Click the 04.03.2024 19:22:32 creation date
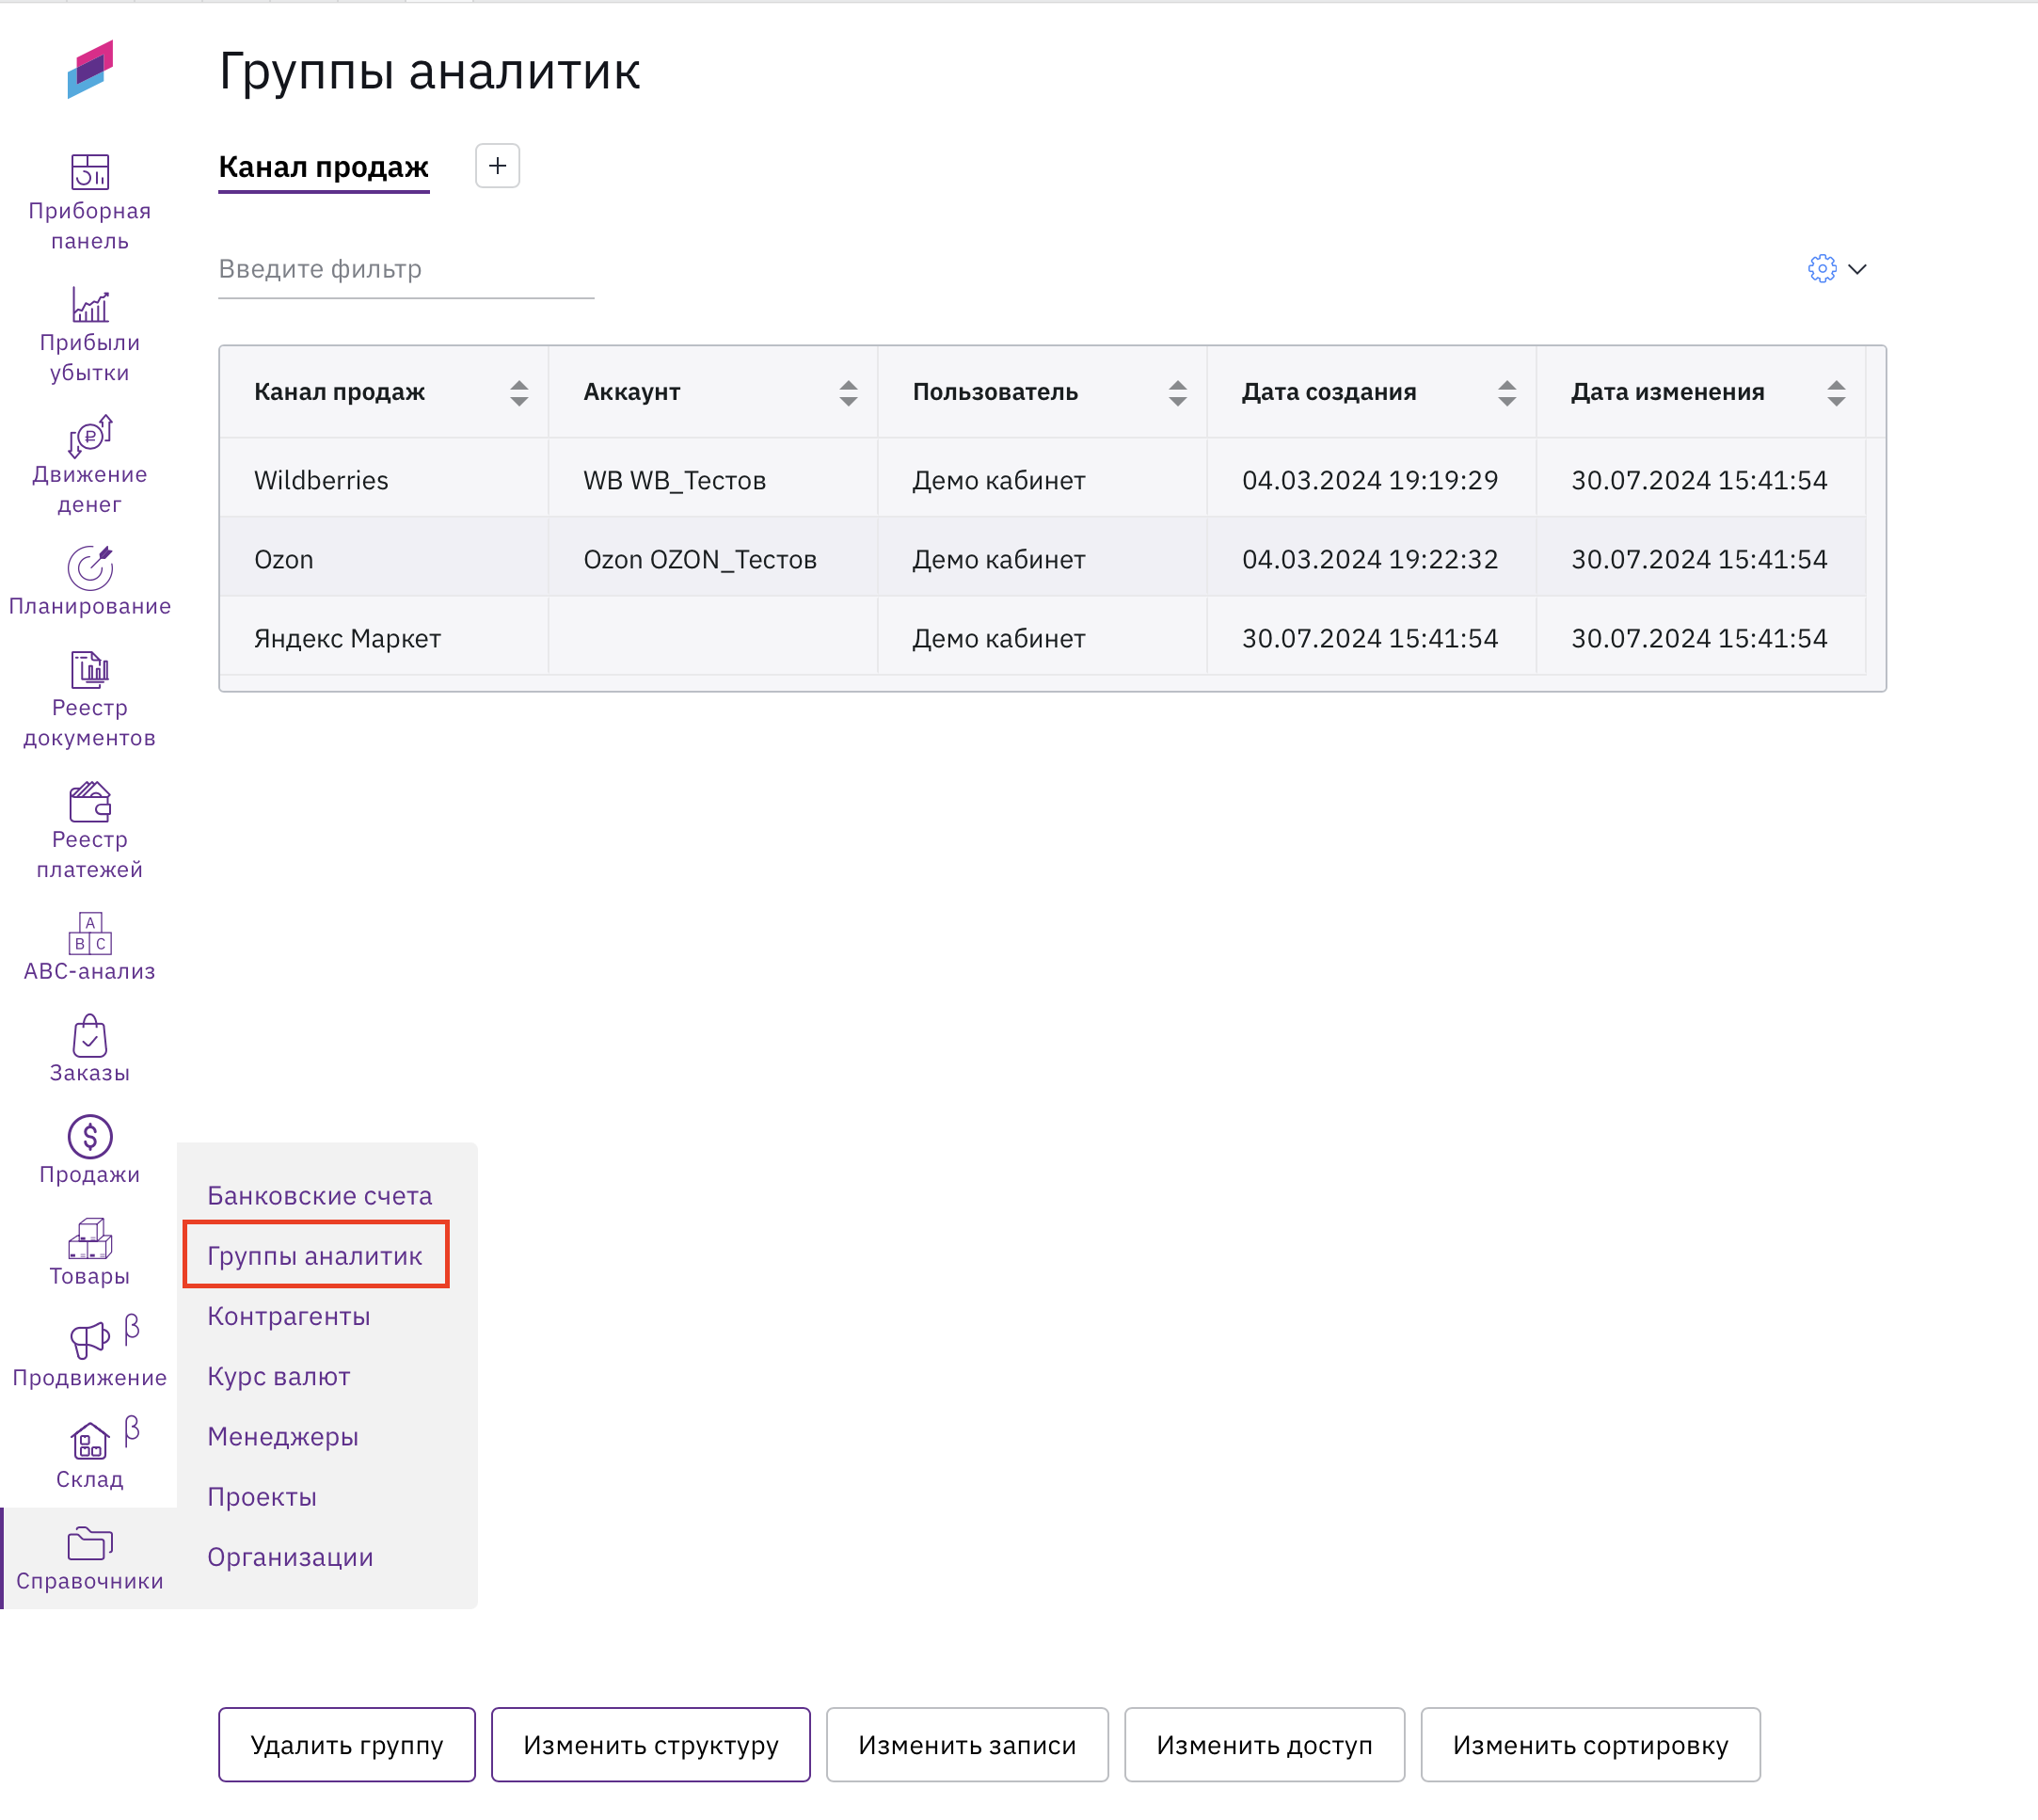The height and width of the screenshot is (1820, 2038). point(1370,559)
